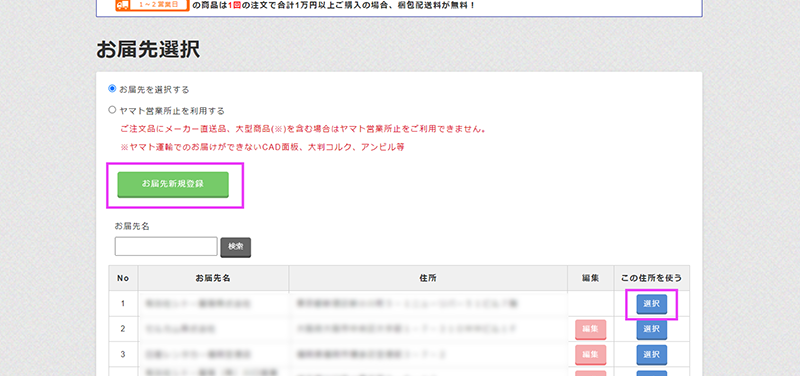Click the この住所を使う column header
The height and width of the screenshot is (376, 800).
click(x=652, y=278)
